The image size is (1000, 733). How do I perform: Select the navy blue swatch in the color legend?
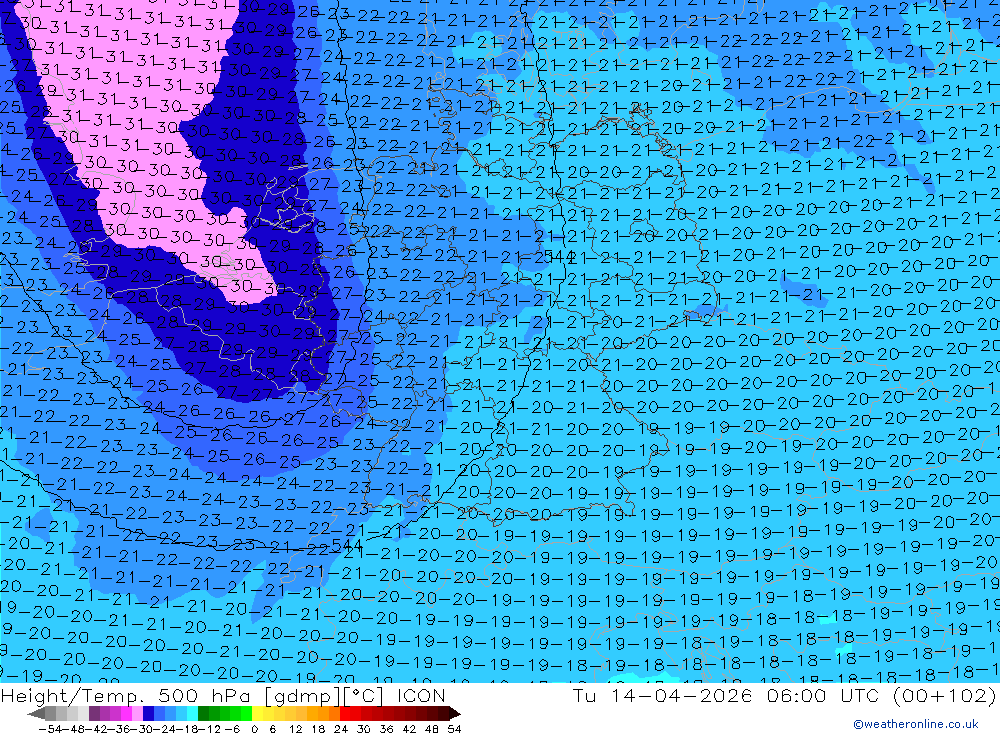[149, 713]
